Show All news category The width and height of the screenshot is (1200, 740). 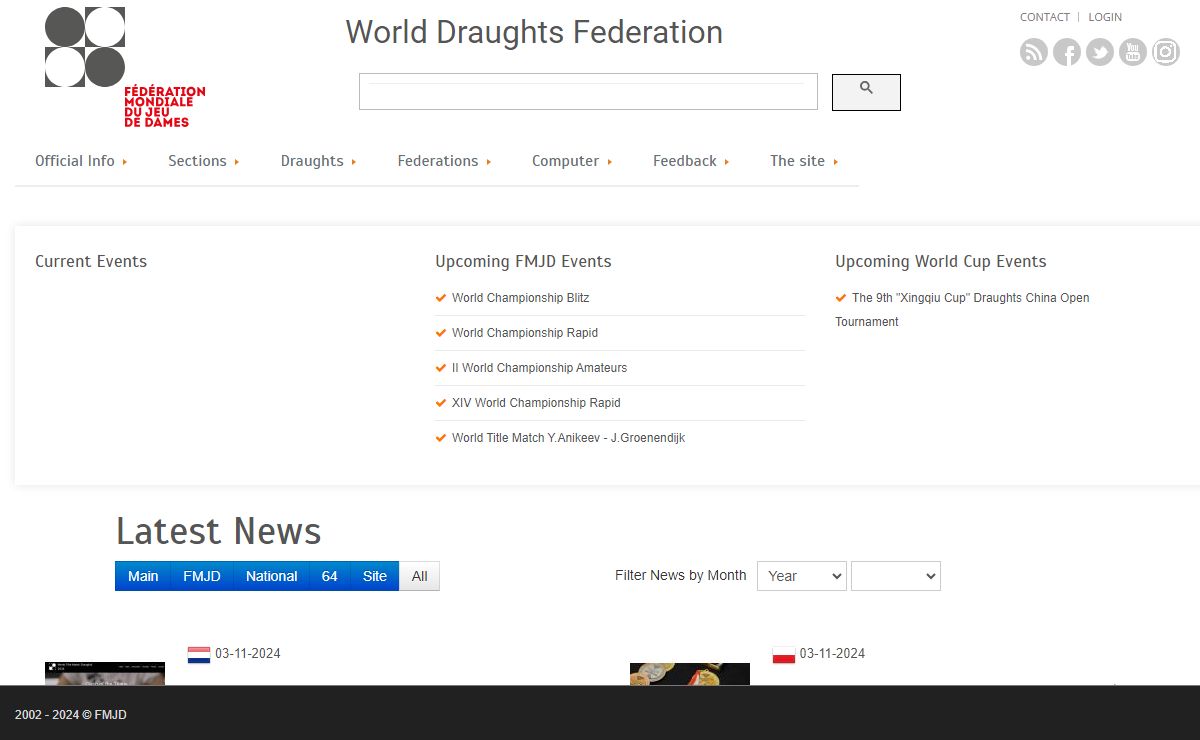pos(419,576)
